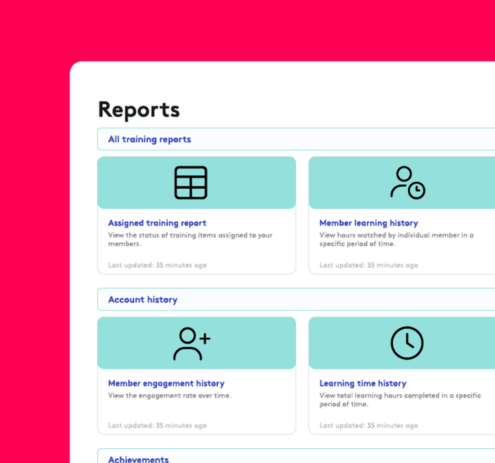
Task: Expand the Achievements section header
Action: coord(296,456)
